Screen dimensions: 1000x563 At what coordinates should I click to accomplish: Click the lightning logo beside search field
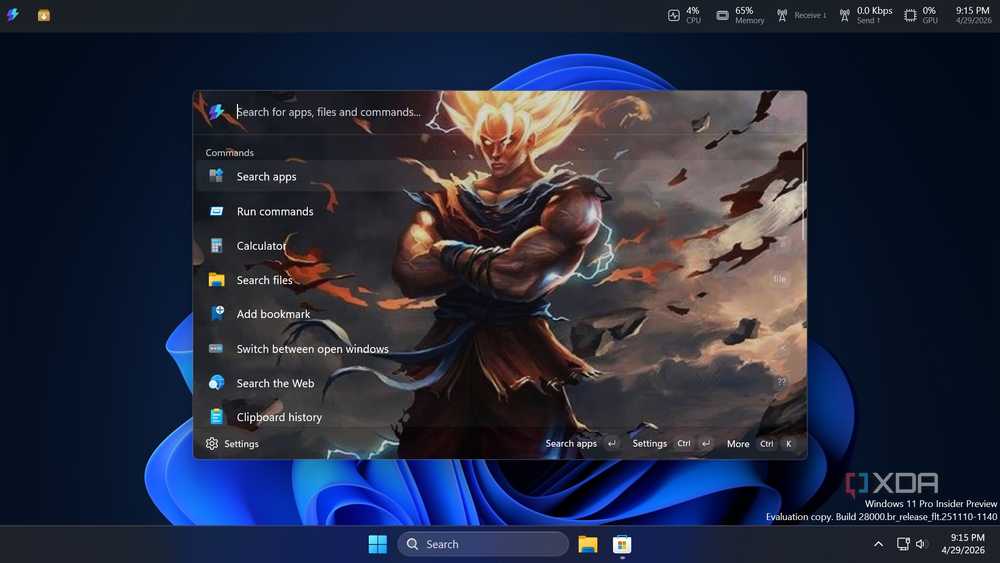tap(216, 112)
